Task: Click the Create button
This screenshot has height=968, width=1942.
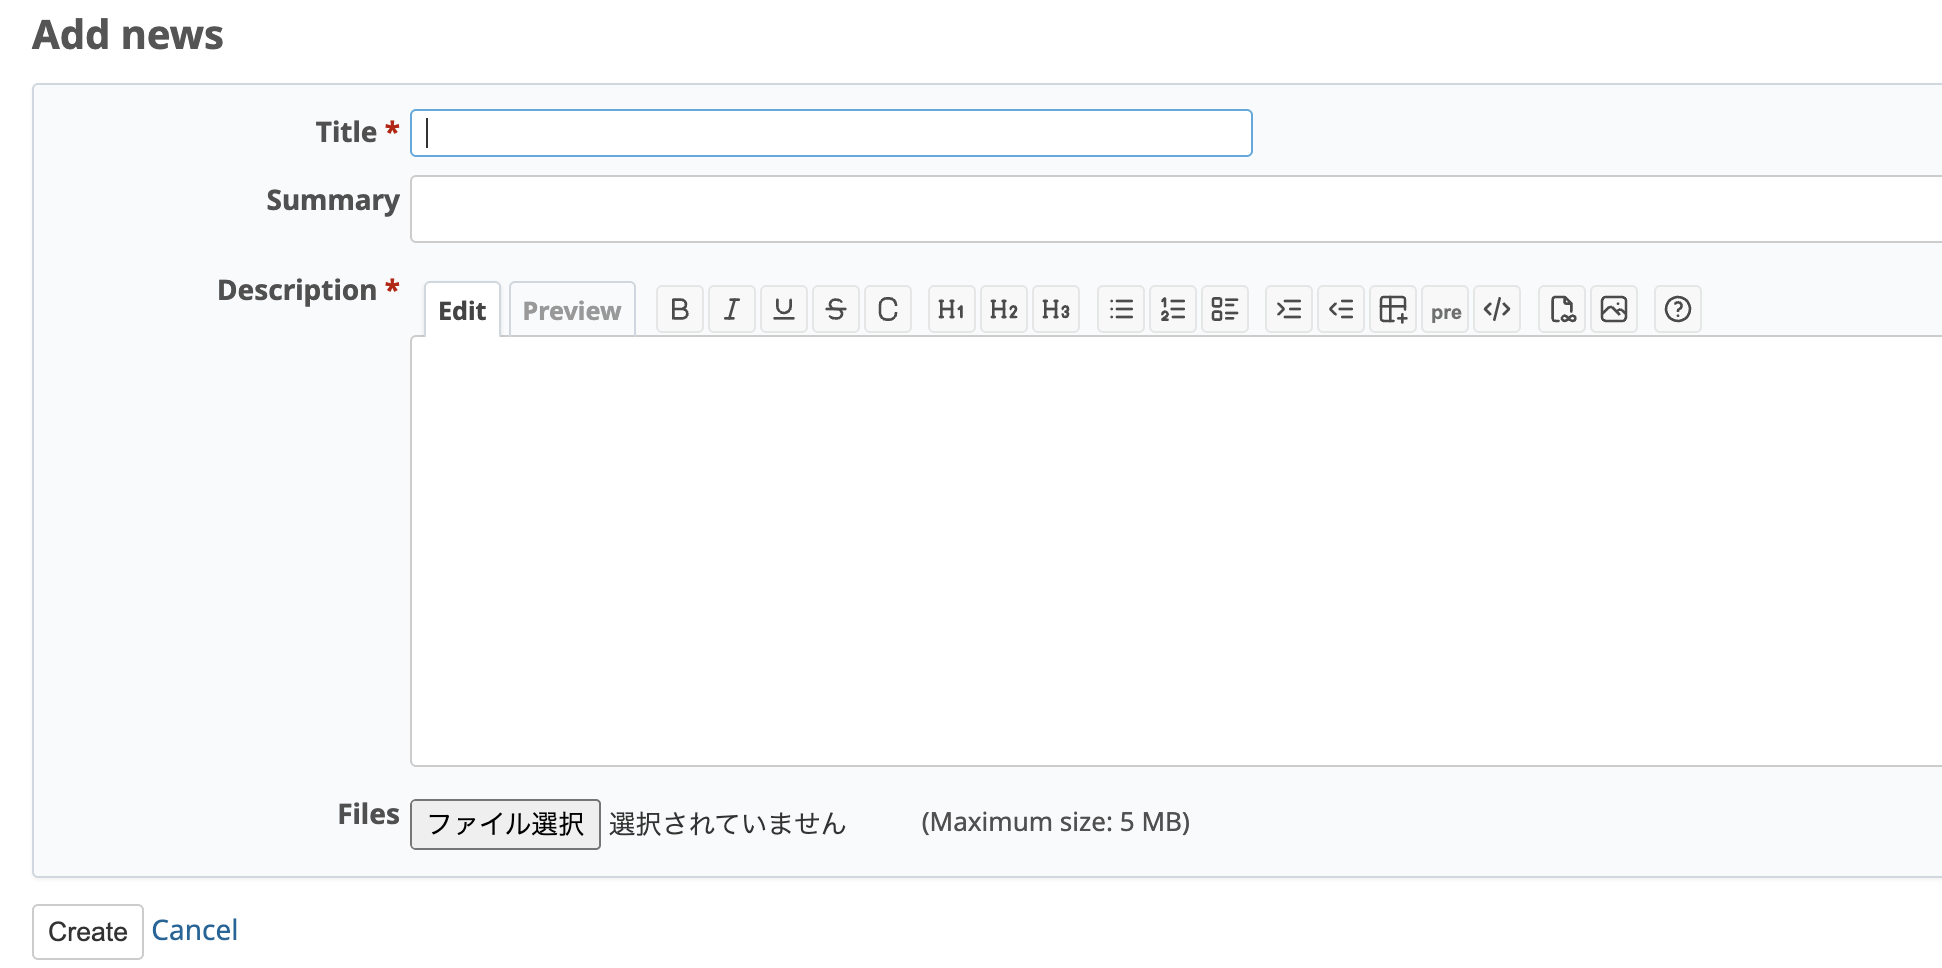Action: click(x=87, y=931)
